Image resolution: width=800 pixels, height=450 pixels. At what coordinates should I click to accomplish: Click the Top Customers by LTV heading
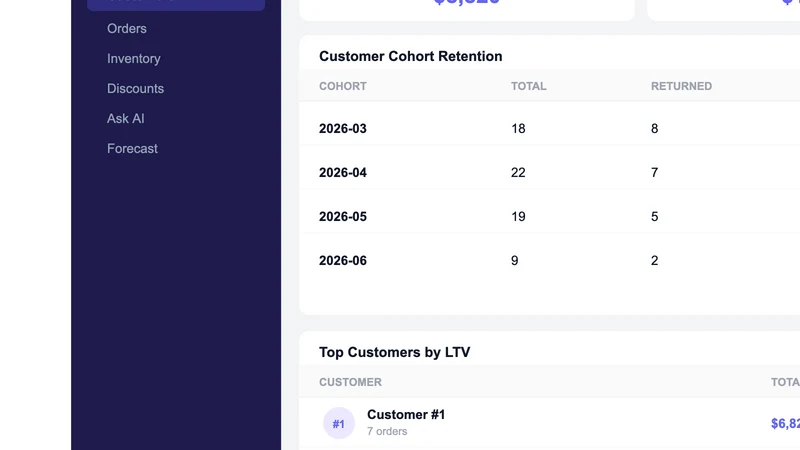click(394, 352)
